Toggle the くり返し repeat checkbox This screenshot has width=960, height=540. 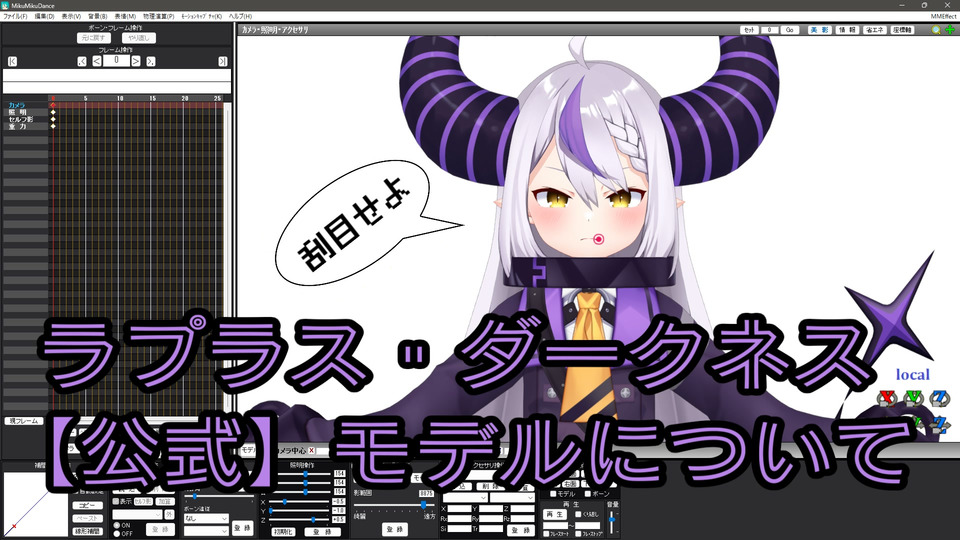(578, 514)
